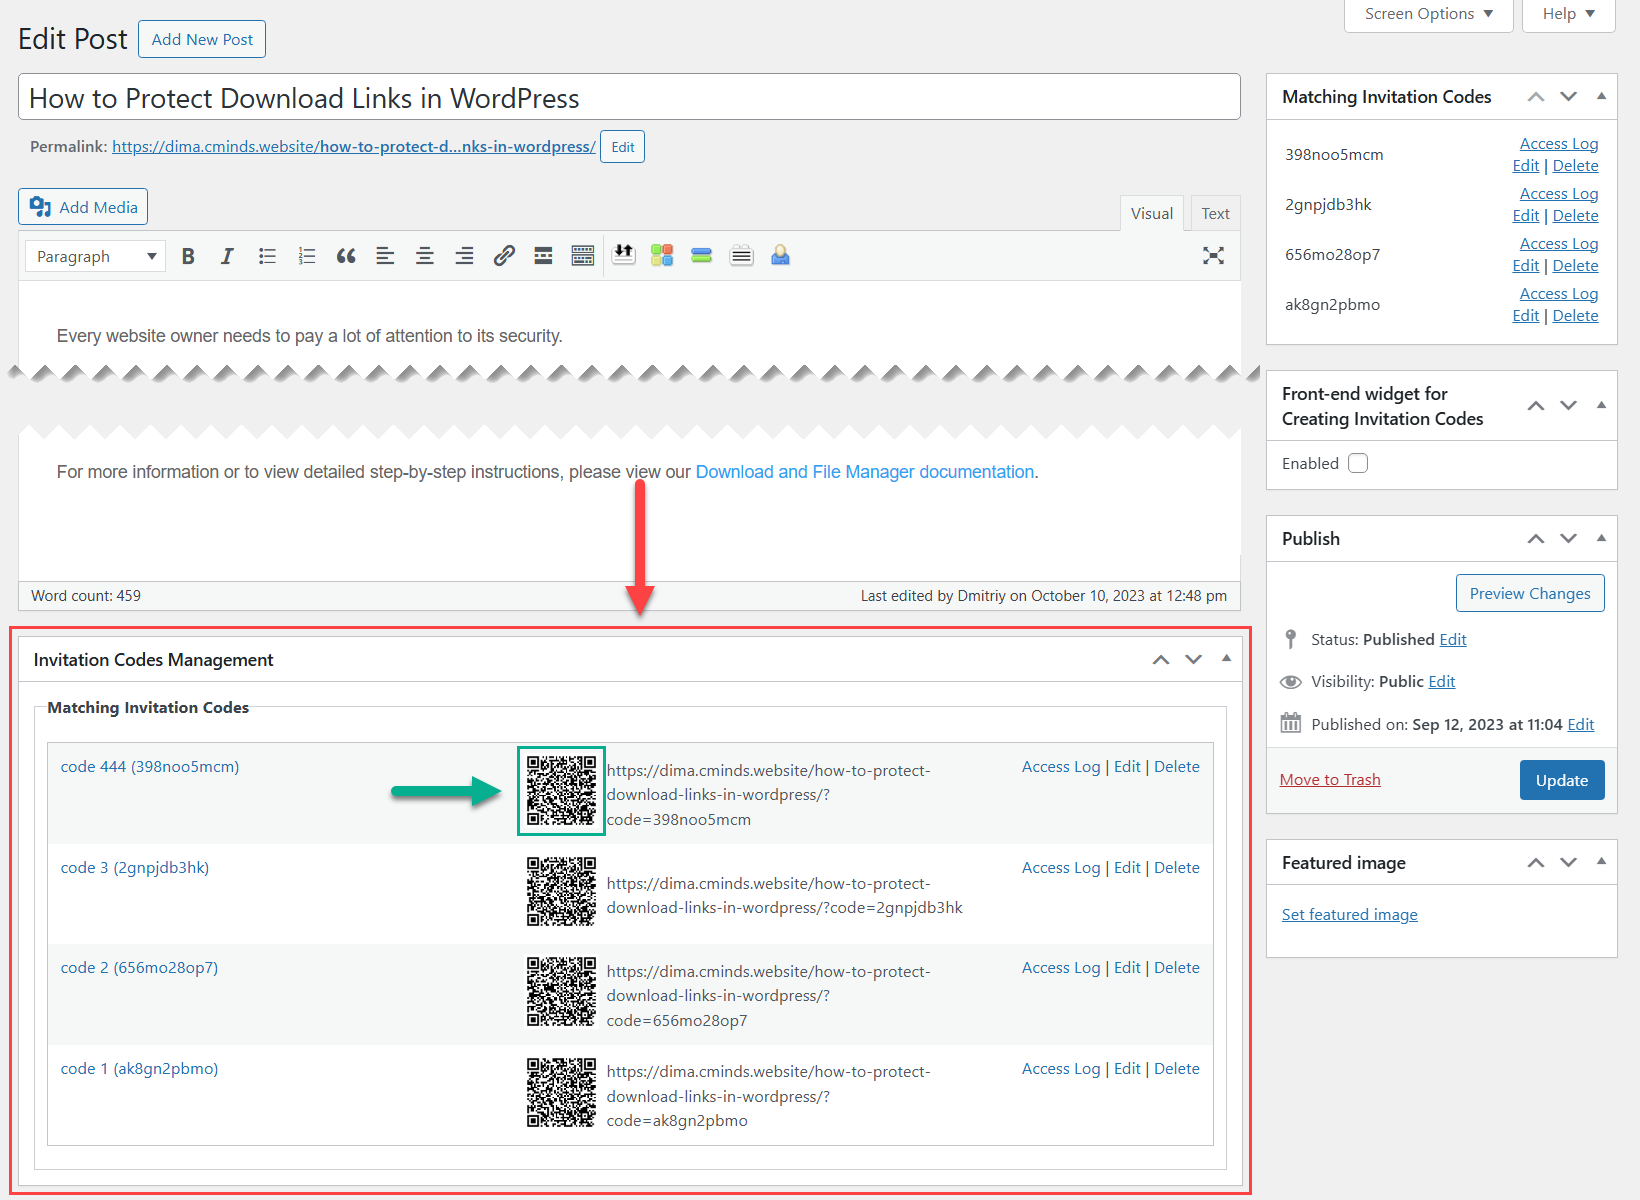Edit the post visibility
The width and height of the screenshot is (1640, 1200).
1442,682
